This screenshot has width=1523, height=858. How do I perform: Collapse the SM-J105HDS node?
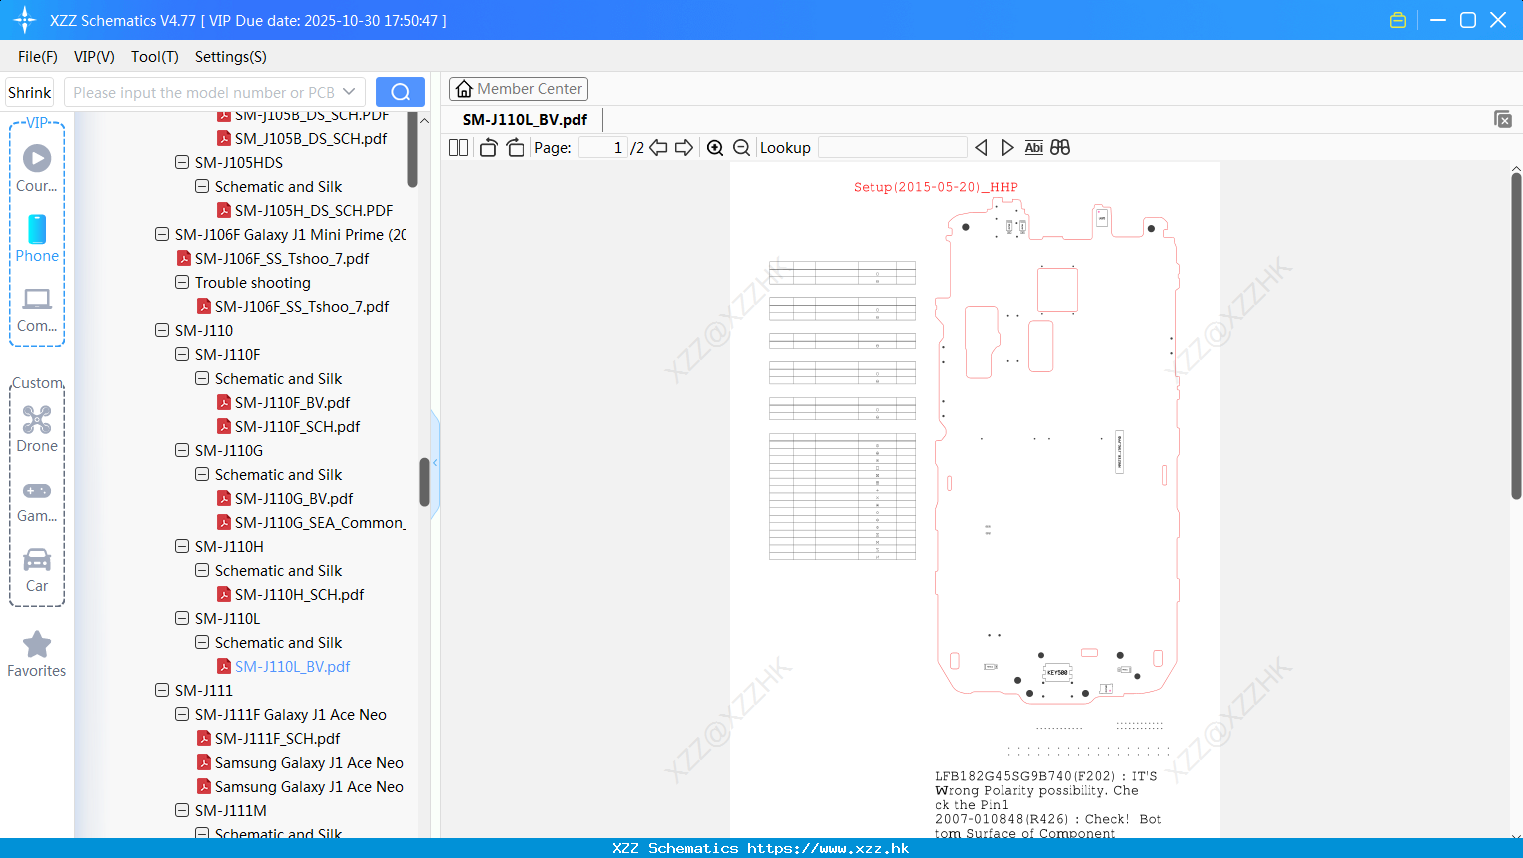point(182,162)
